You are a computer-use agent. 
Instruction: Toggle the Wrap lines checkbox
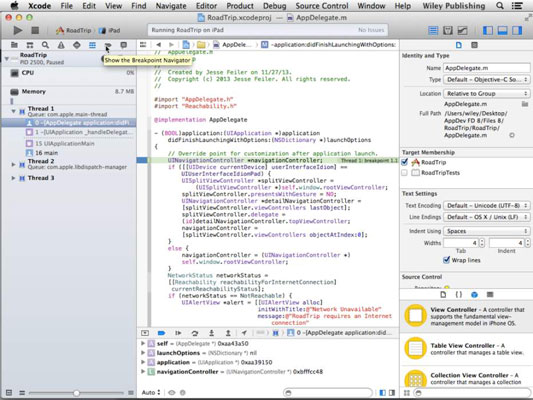point(446,260)
